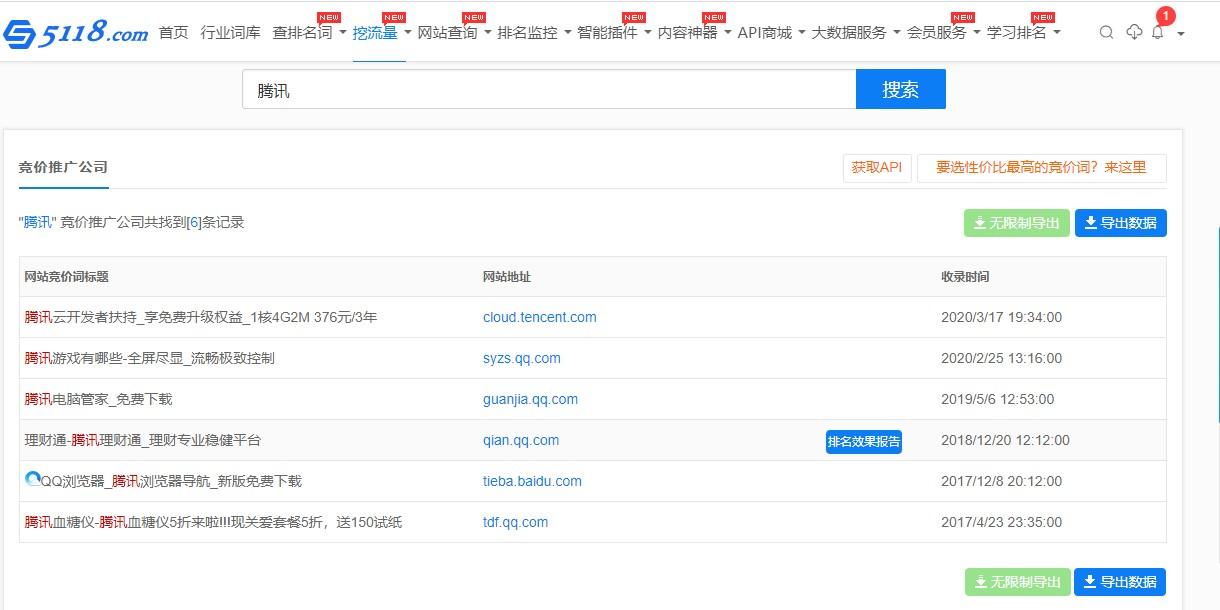Expand the 大数据服务 dropdown menu
The image size is (1220, 610).
[856, 32]
